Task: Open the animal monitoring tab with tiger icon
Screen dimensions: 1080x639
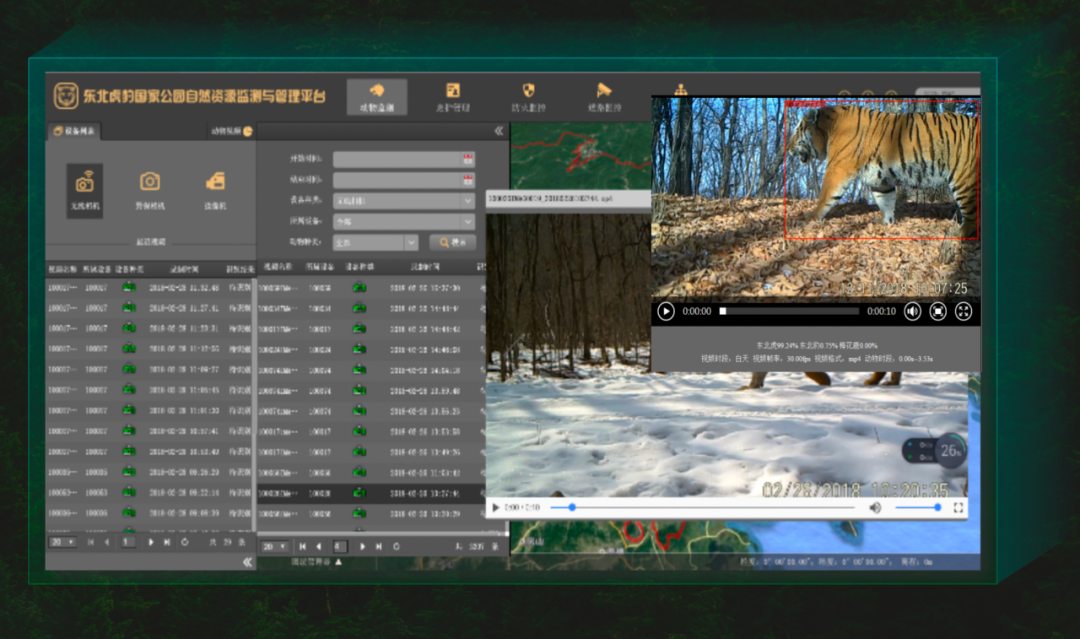Action: coord(377,97)
